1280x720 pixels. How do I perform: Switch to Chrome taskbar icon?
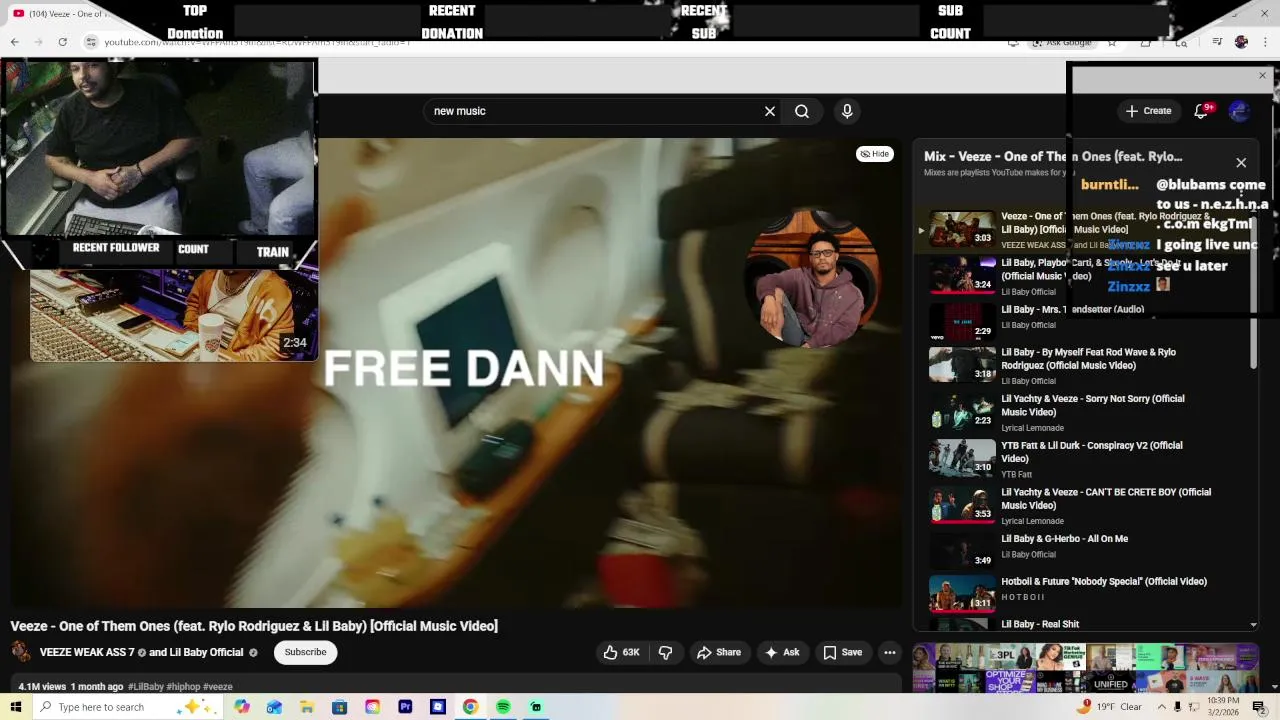470,707
